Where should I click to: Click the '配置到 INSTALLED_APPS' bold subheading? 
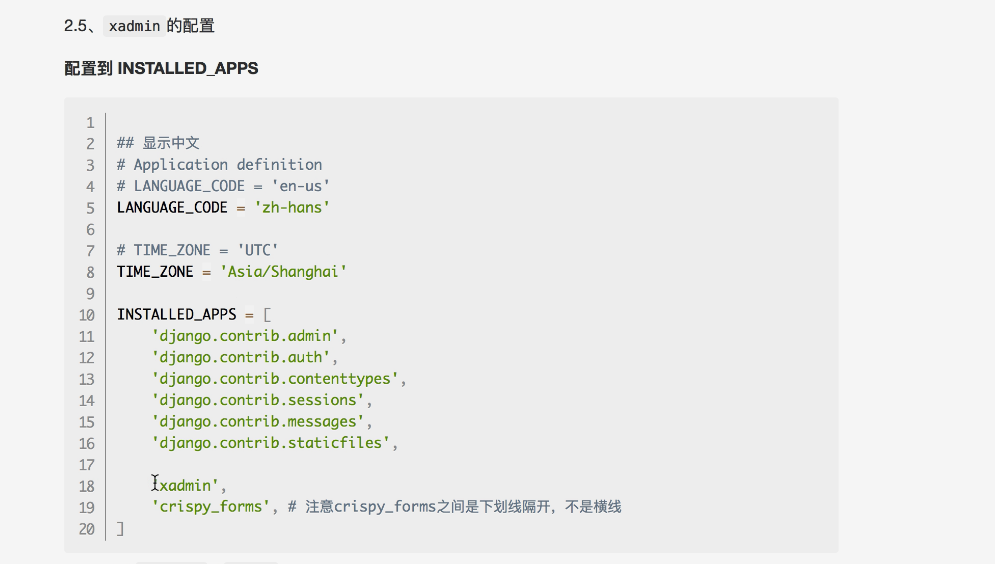161,68
